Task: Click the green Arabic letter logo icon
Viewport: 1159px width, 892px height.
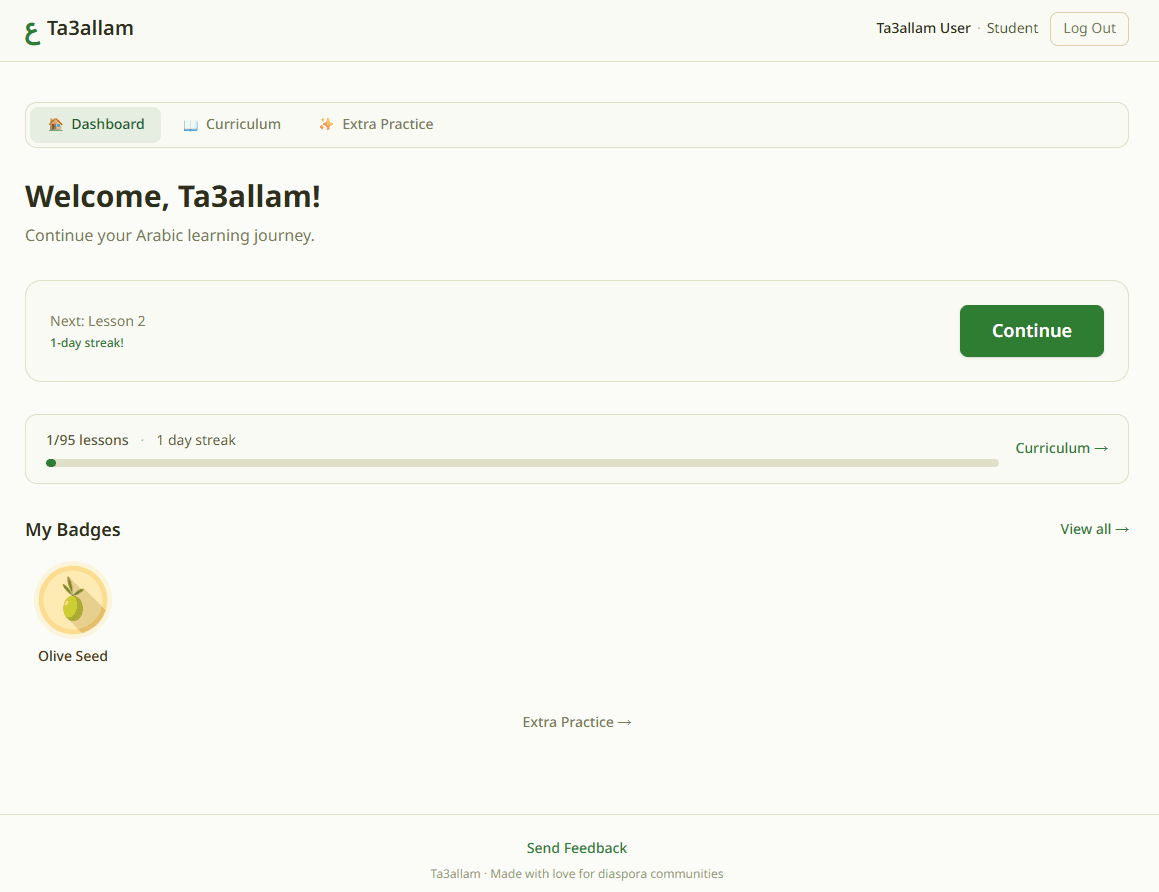Action: 33,32
